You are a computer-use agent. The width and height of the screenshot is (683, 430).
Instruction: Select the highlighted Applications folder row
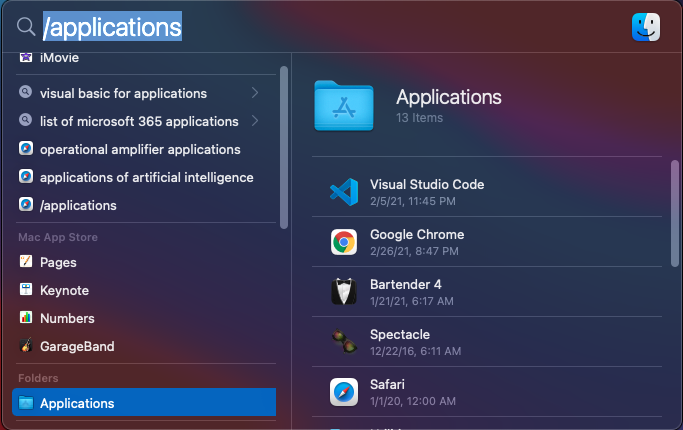(144, 402)
